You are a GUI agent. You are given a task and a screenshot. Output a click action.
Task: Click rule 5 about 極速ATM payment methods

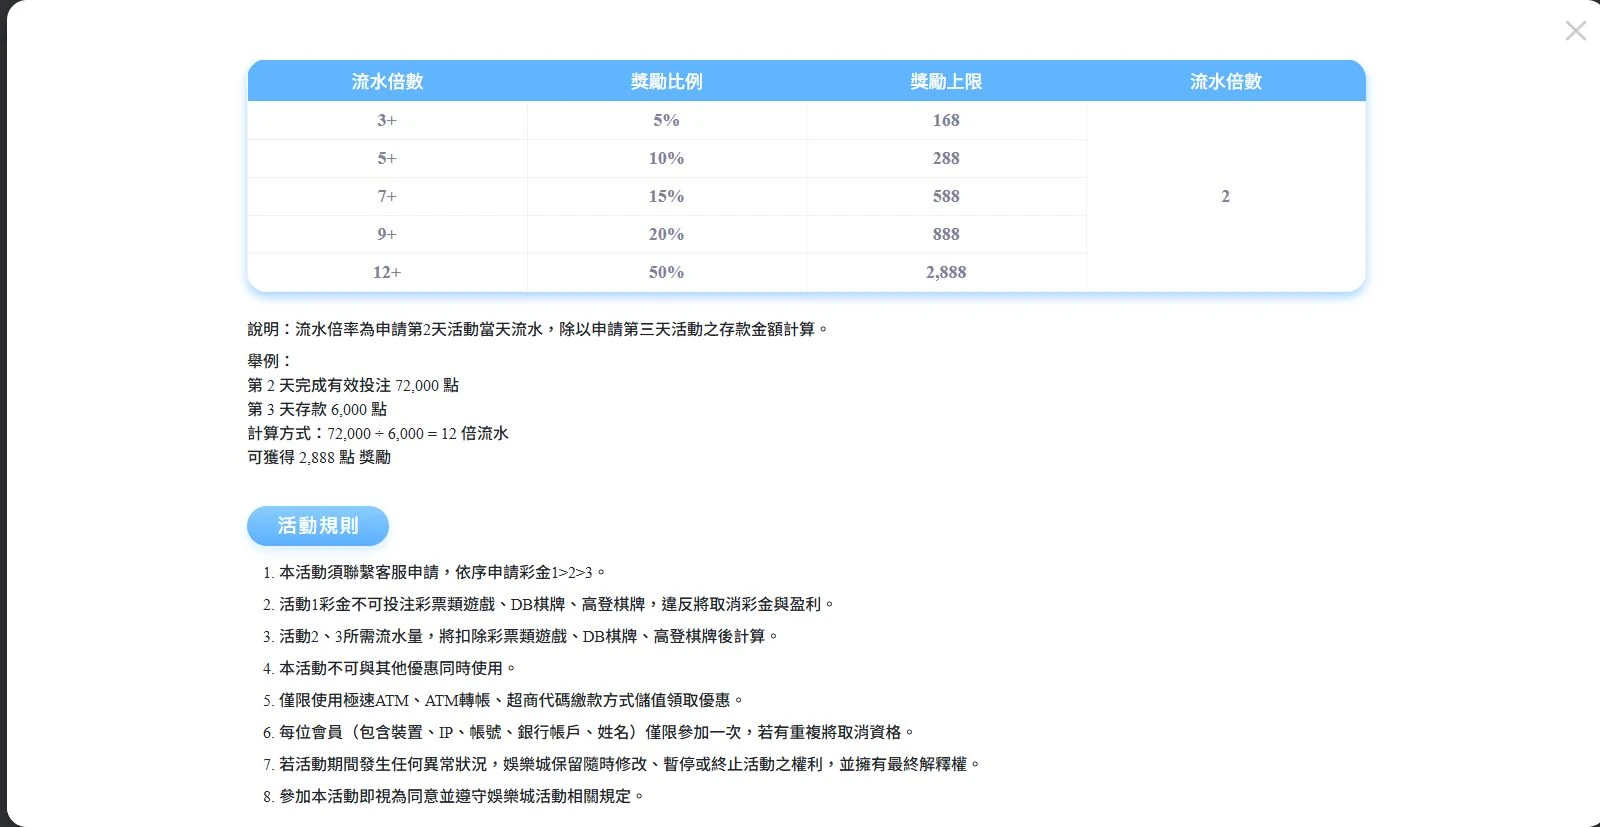click(x=503, y=700)
